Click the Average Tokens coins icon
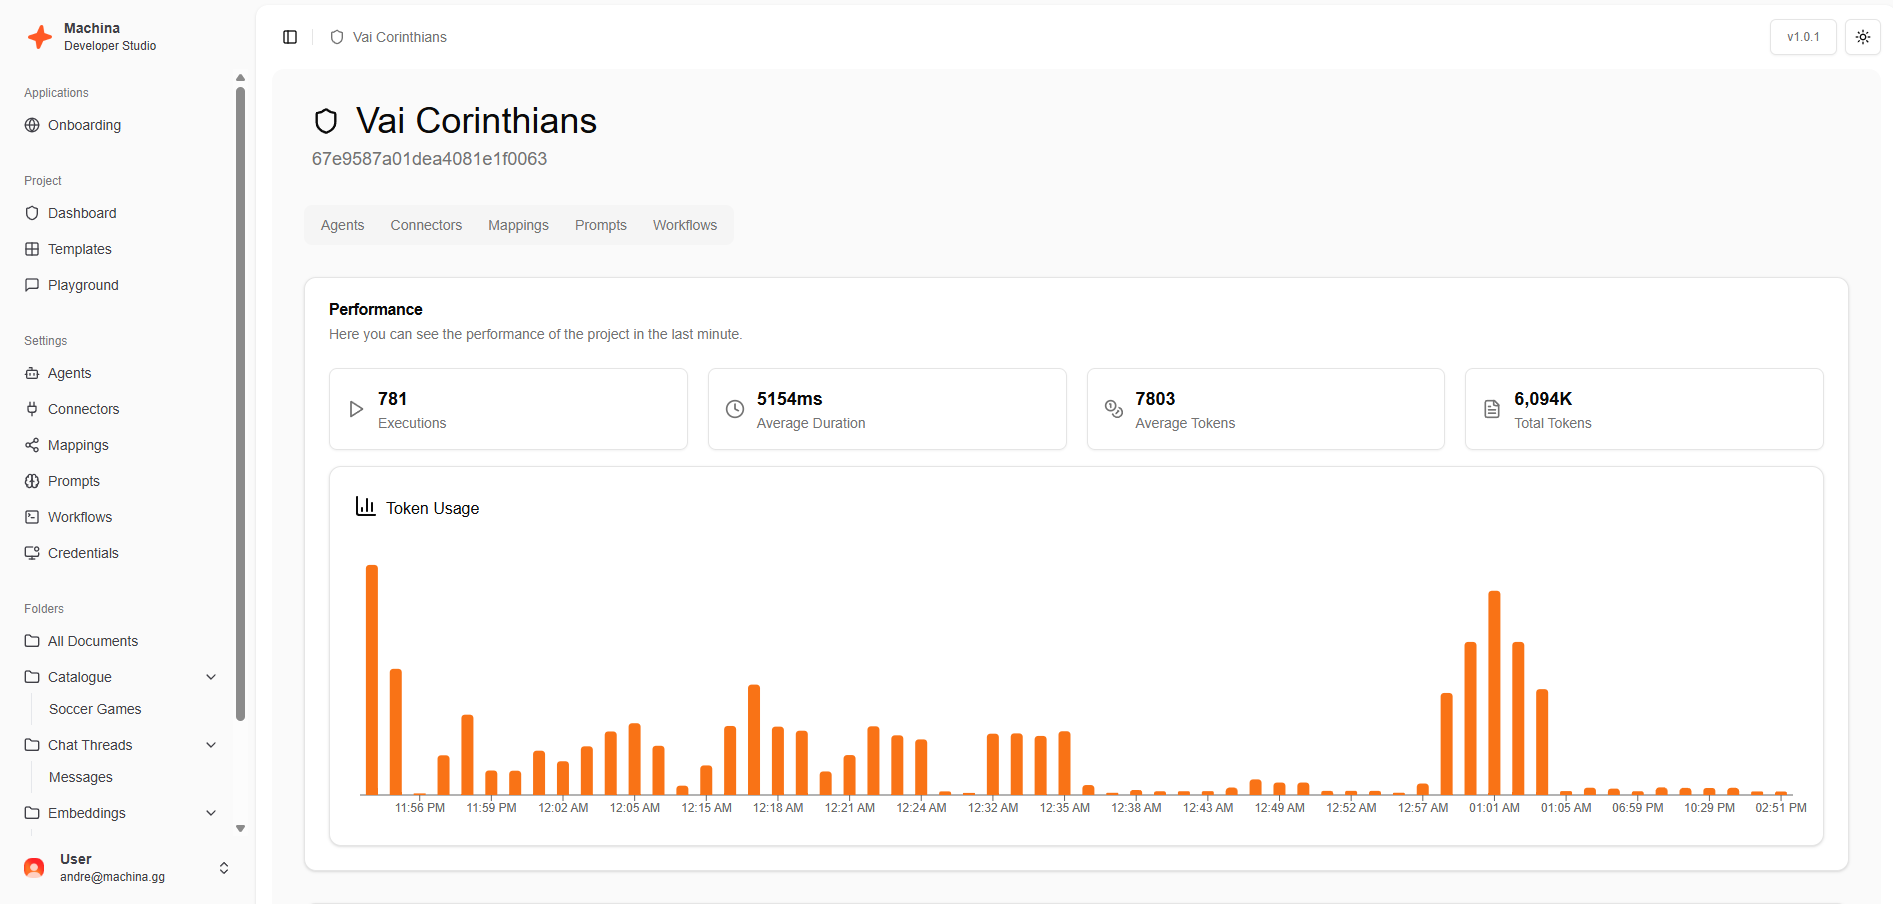 tap(1113, 409)
